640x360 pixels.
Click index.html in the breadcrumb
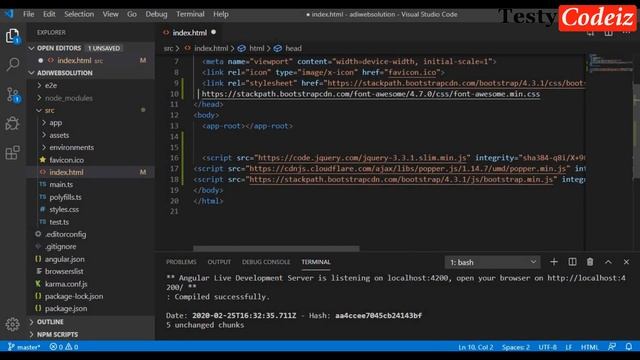tap(211, 48)
